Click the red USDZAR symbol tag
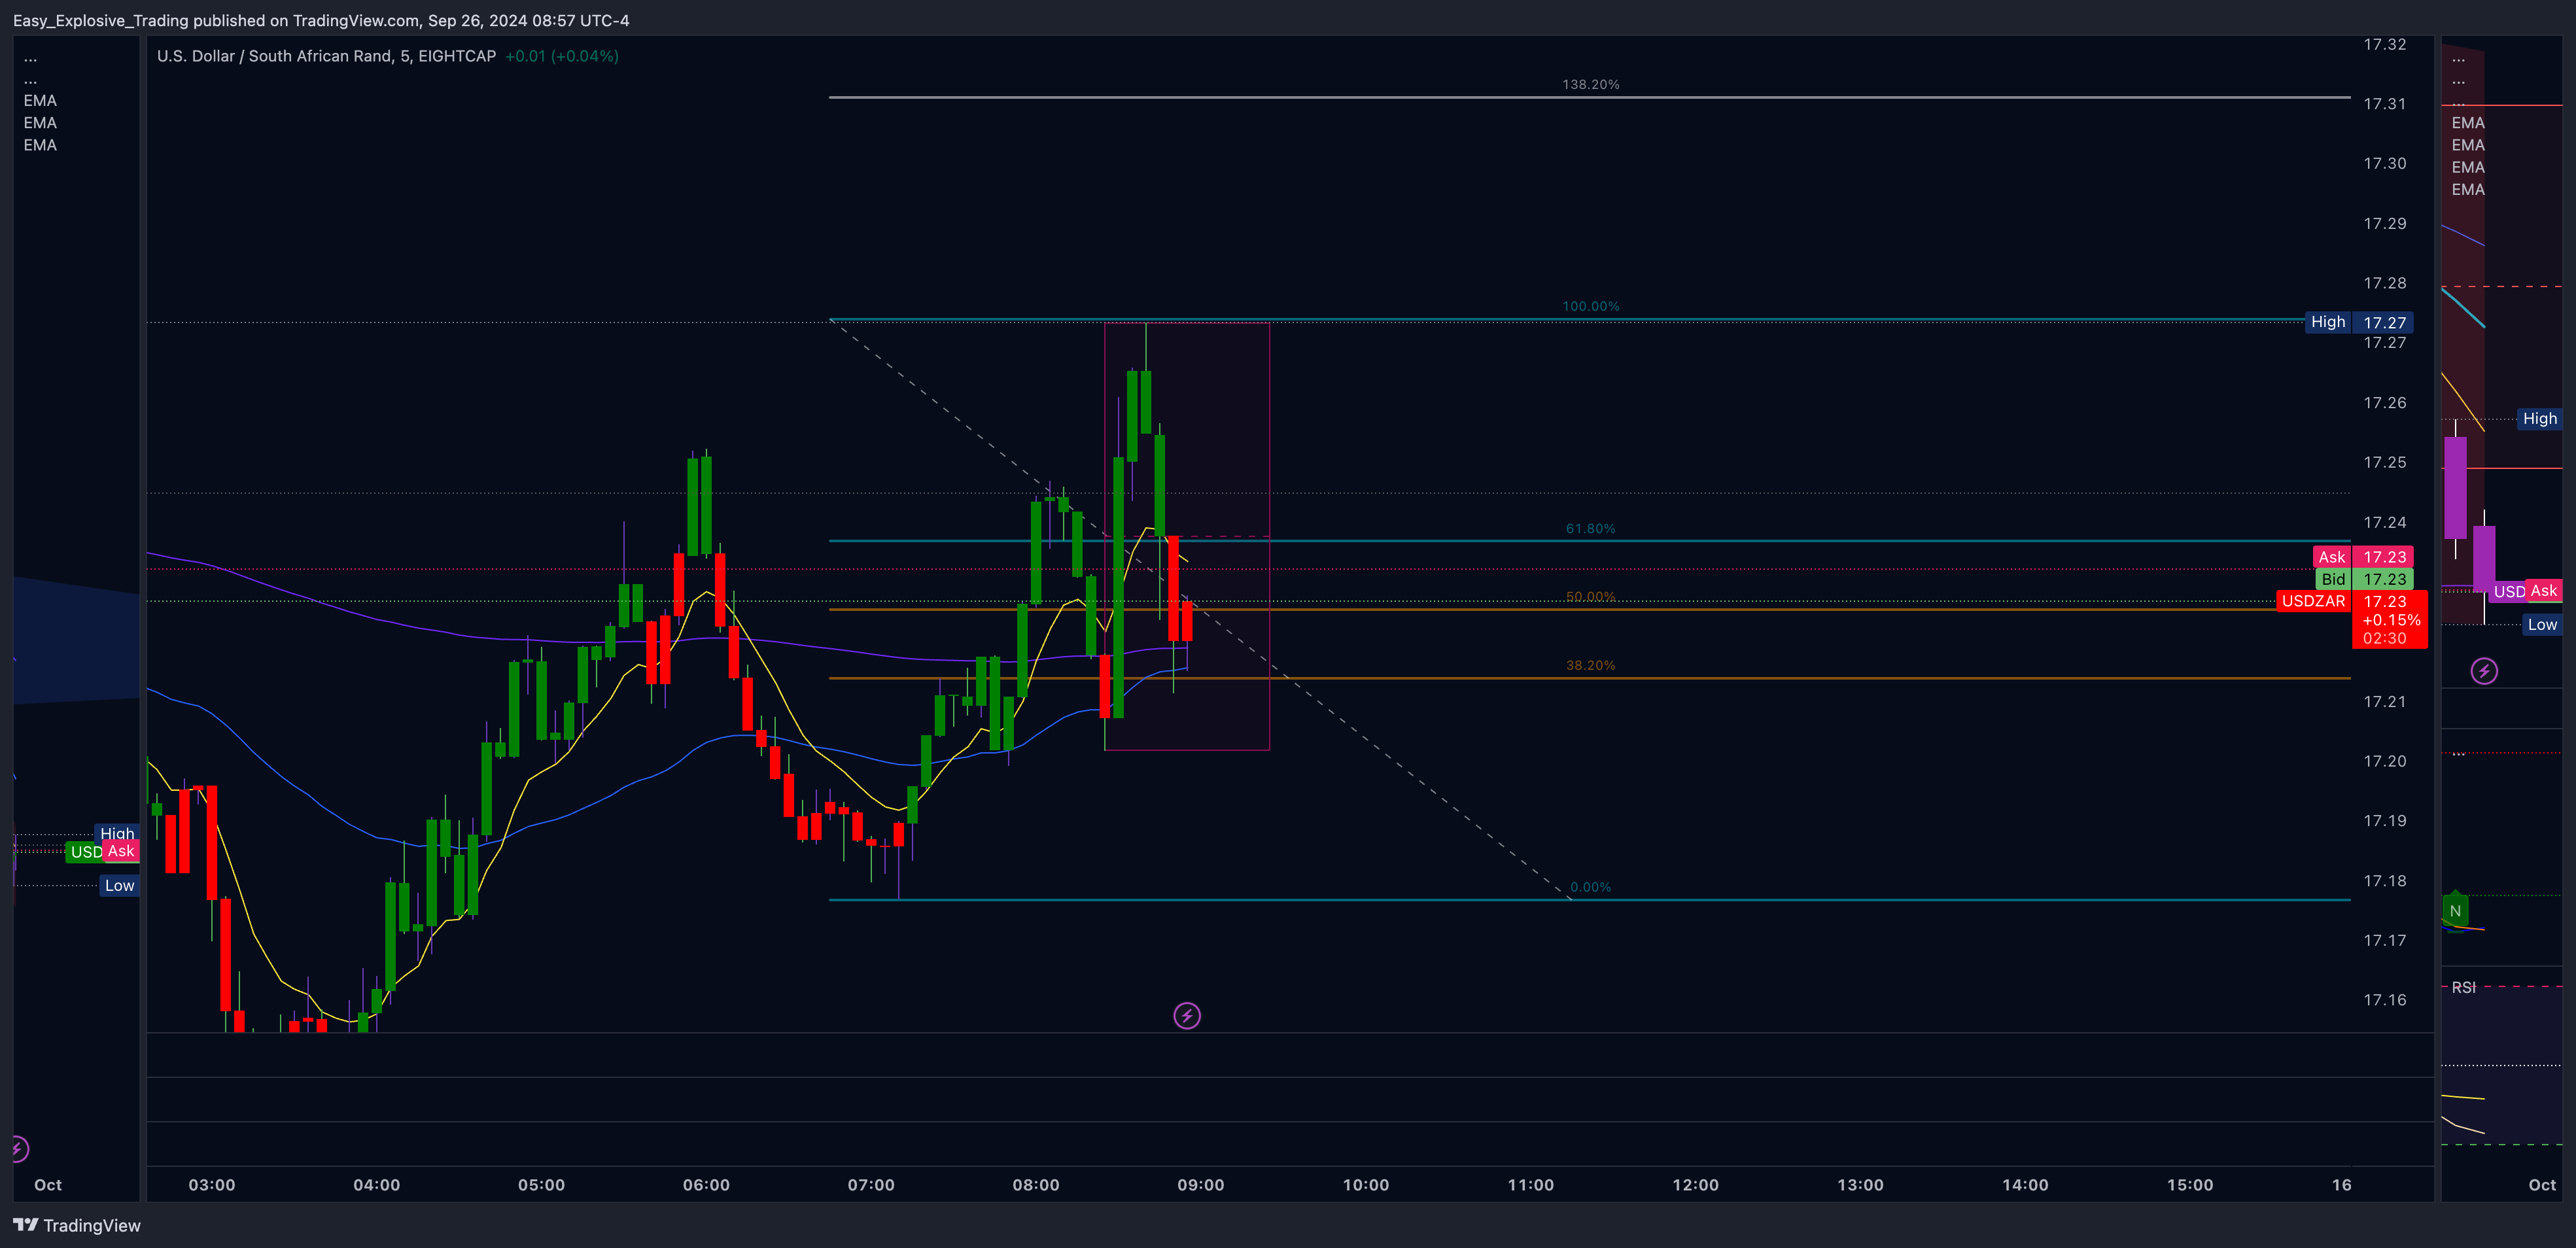The image size is (2576, 1248). pos(2313,601)
